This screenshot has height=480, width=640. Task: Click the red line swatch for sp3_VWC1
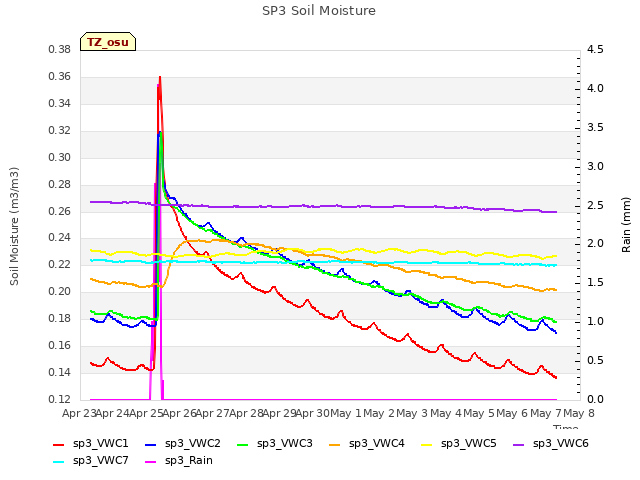point(59,445)
